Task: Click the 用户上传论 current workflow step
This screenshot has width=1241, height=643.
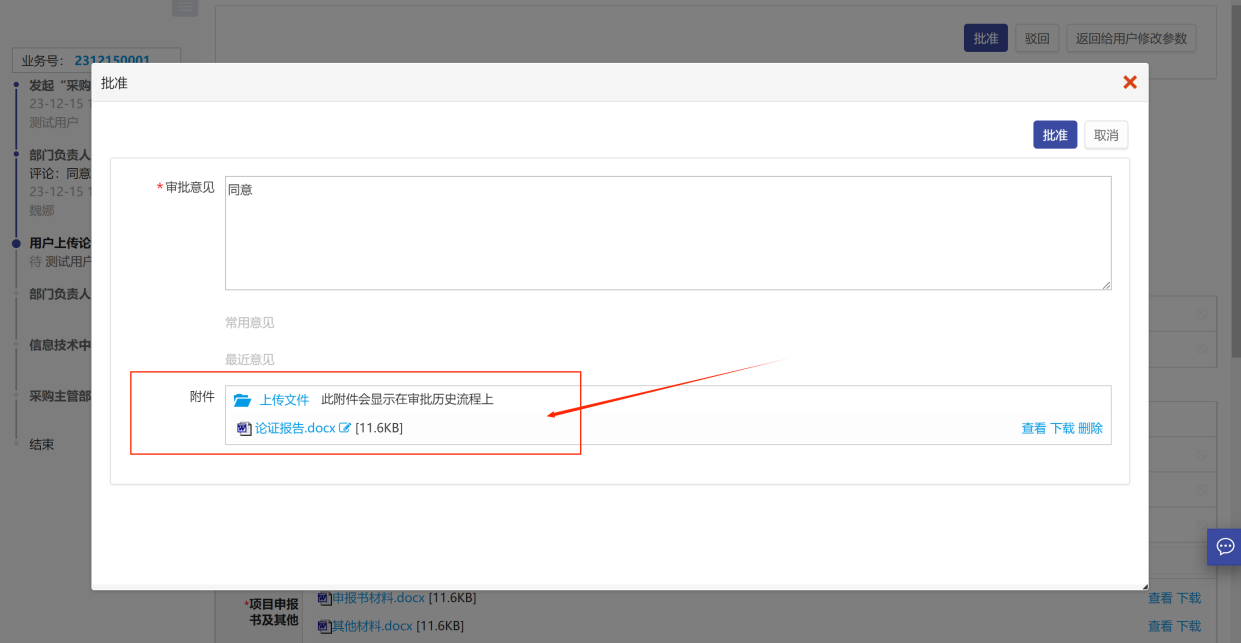Action: [60, 243]
